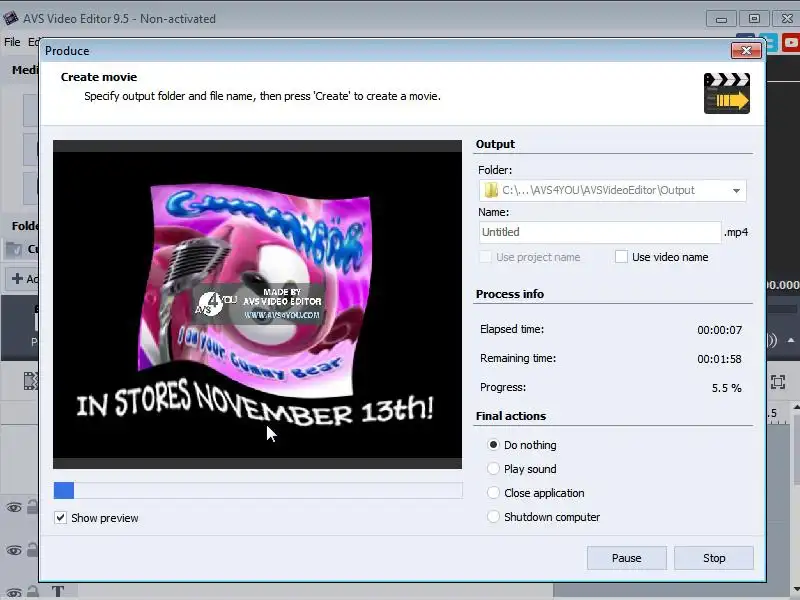
Task: Choose Close application final action
Action: click(x=493, y=493)
